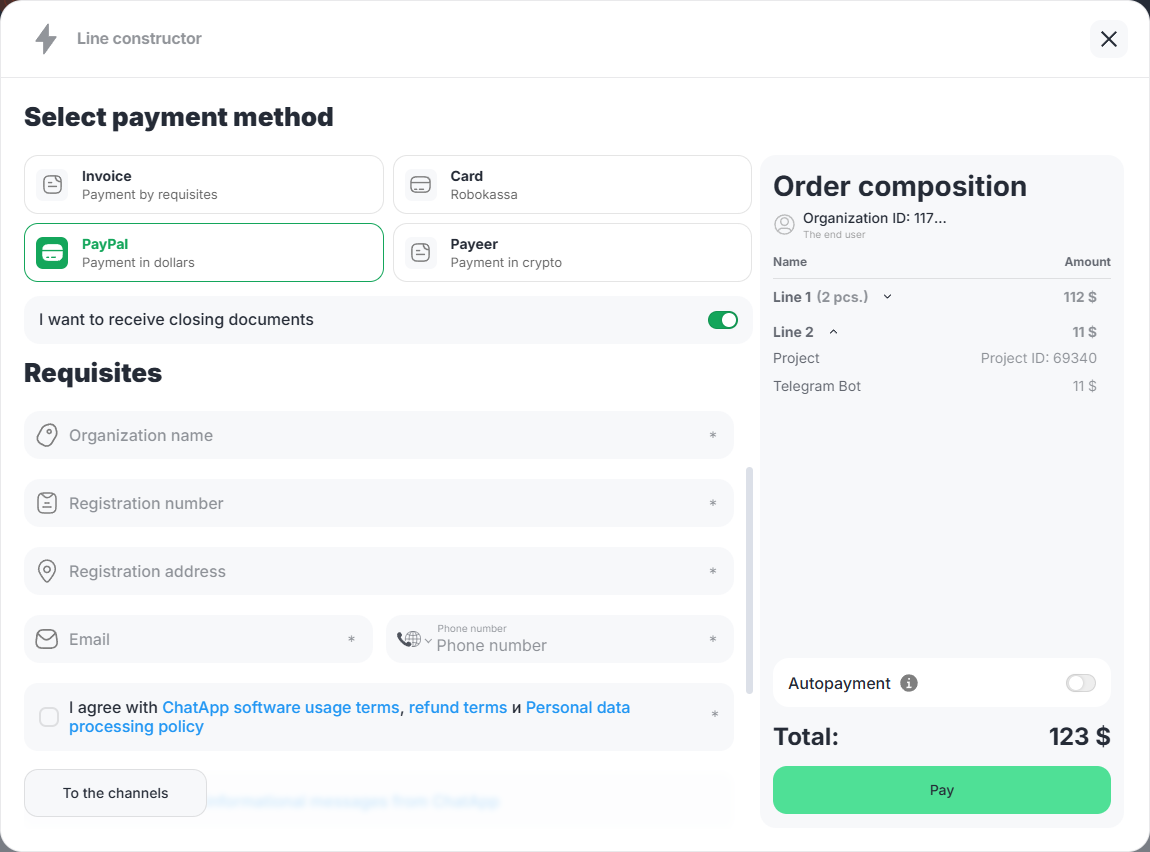The image size is (1150, 852).
Task: Open the phone country code dropdown
Action: click(x=414, y=640)
